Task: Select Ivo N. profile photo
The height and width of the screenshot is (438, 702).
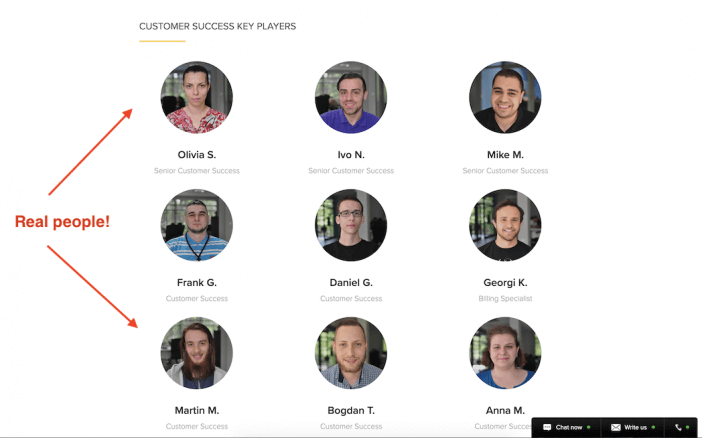Action: pyautogui.click(x=351, y=97)
